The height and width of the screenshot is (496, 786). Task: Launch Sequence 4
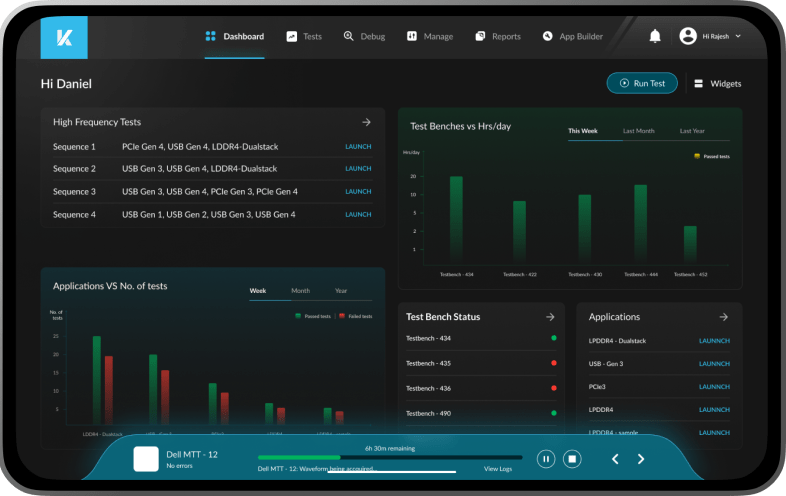[358, 214]
